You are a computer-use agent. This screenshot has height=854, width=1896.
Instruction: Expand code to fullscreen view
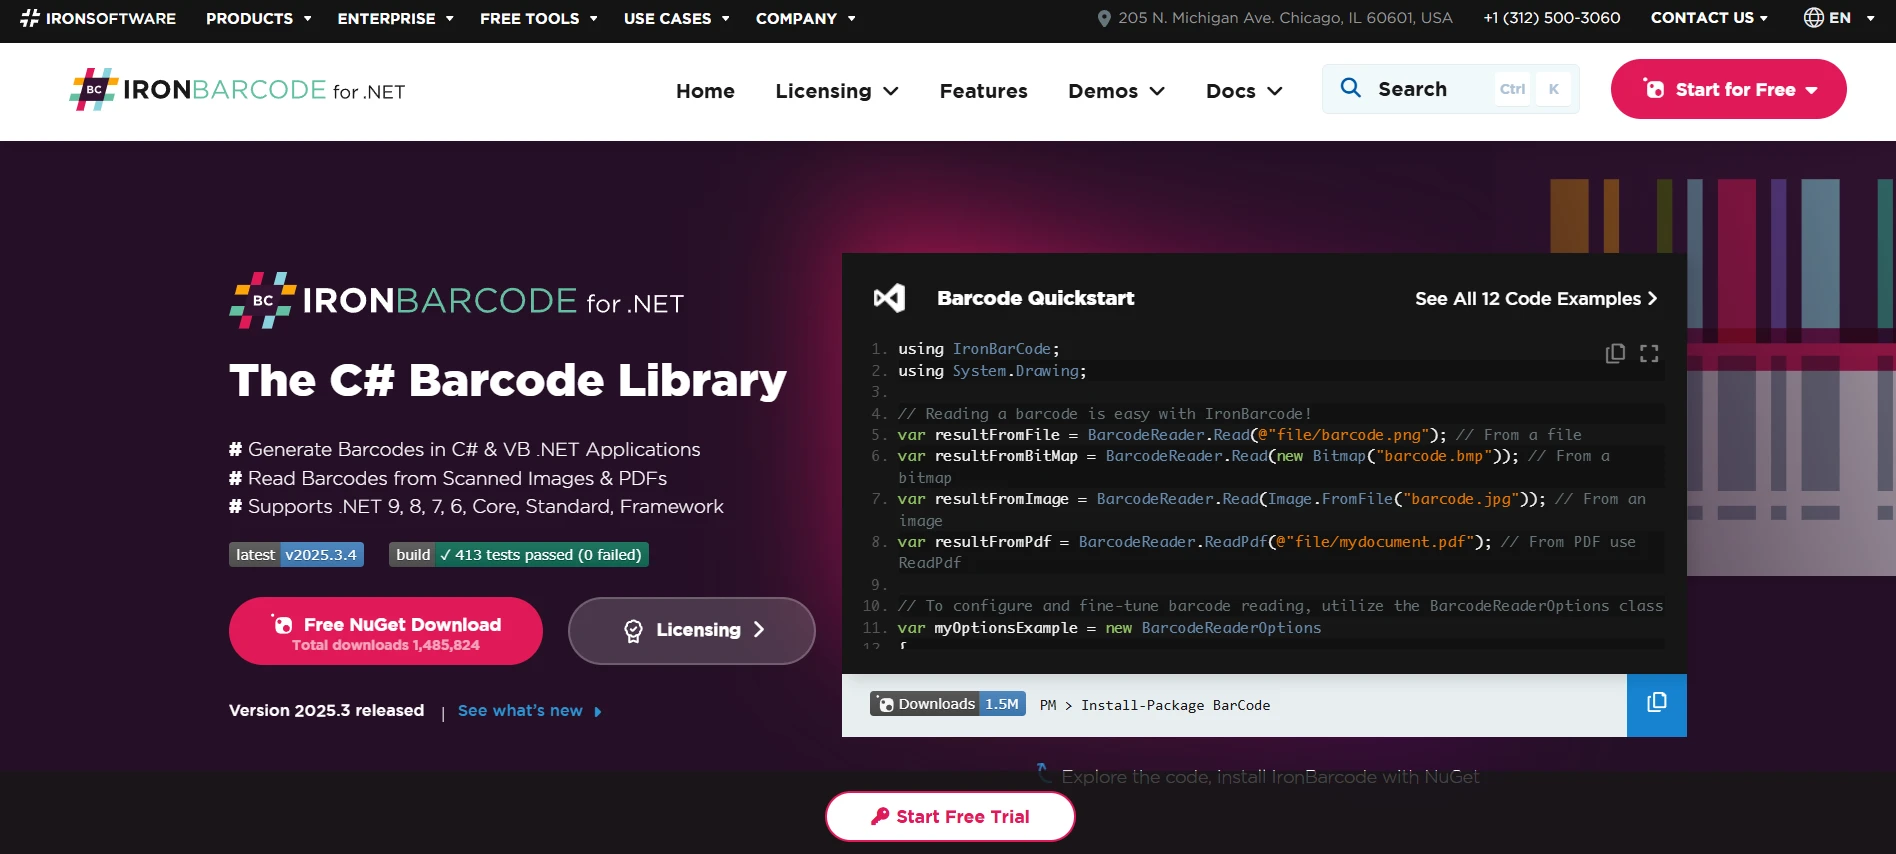(x=1649, y=353)
